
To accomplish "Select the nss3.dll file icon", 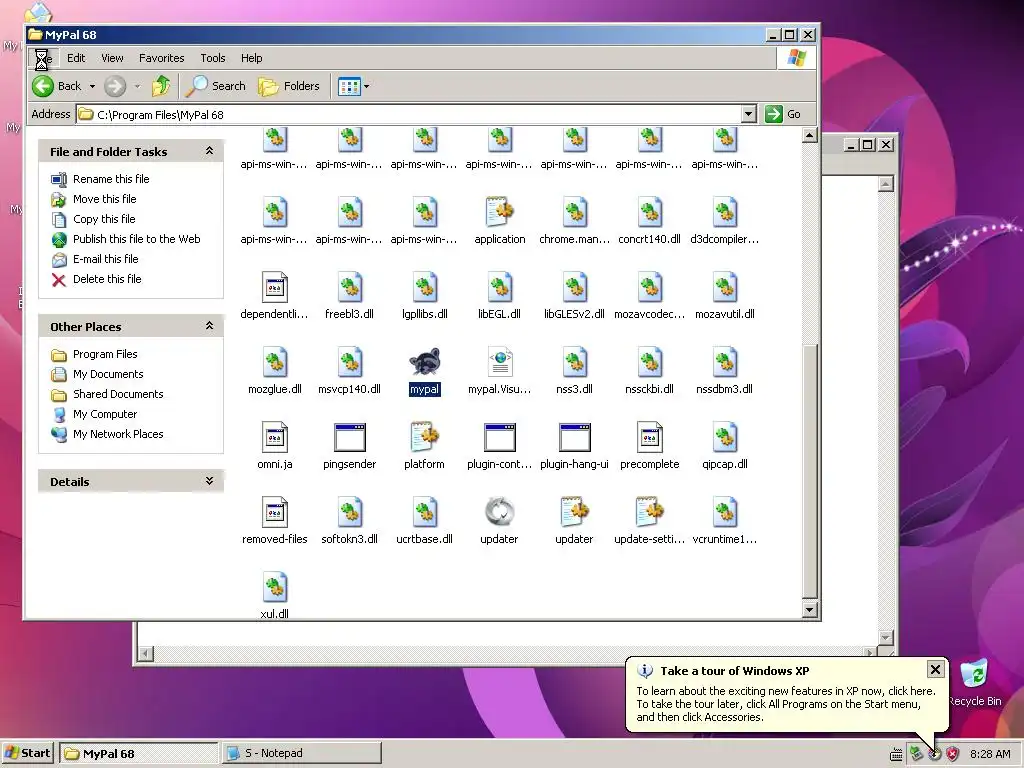I will click(575, 362).
